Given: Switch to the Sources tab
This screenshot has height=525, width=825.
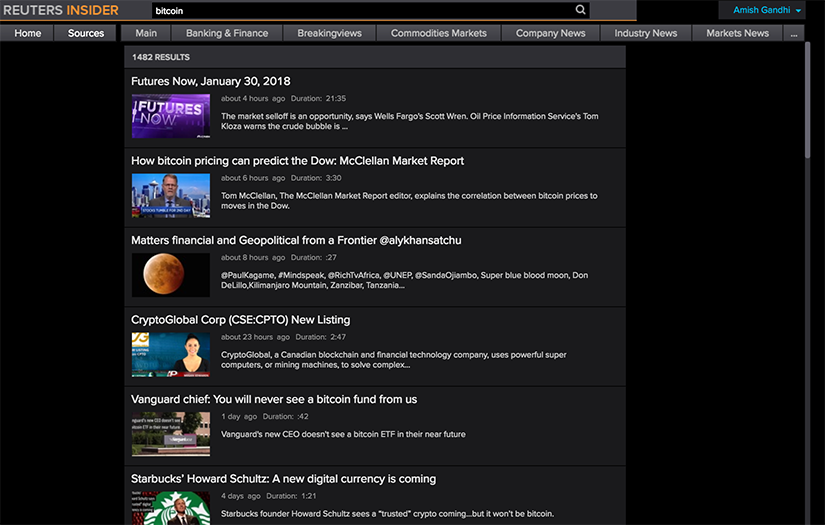Looking at the screenshot, I should pos(86,33).
